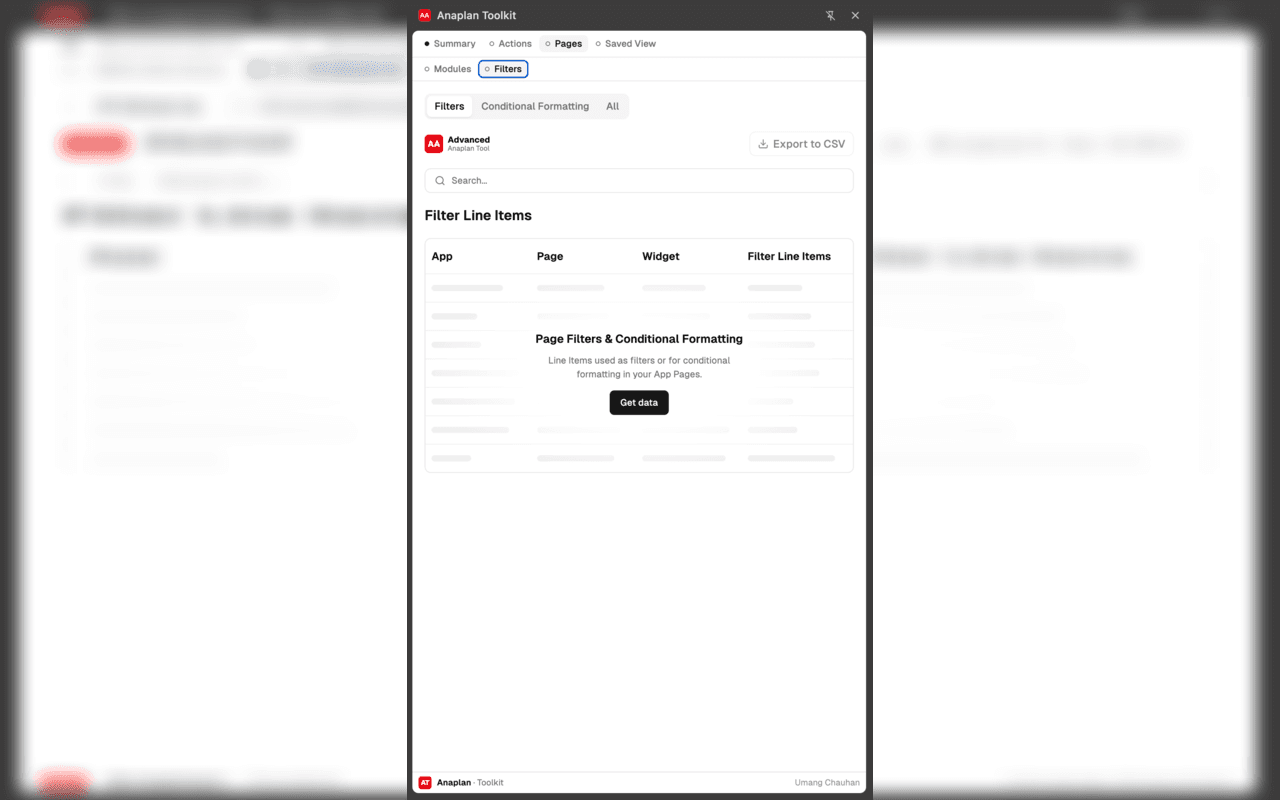Click the Filter Line Items column header
The image size is (1280, 800).
(x=789, y=257)
